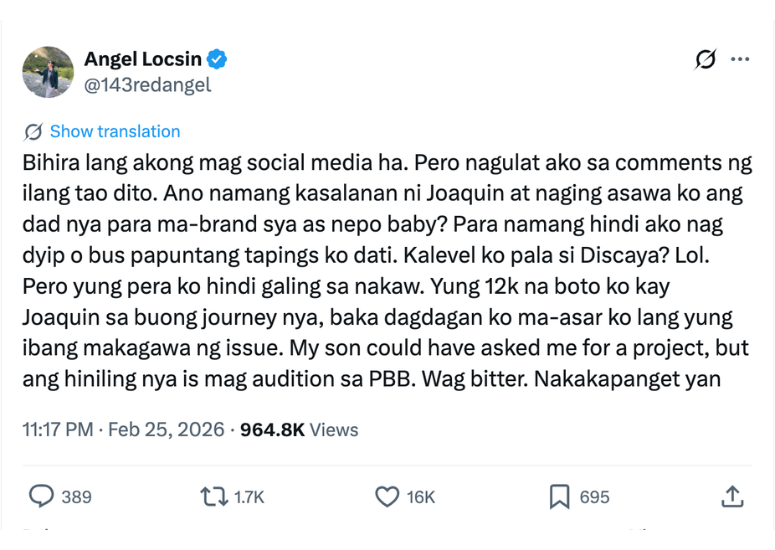Click the 11:17 PM · Feb 25, 2026 timestamp

123,430
